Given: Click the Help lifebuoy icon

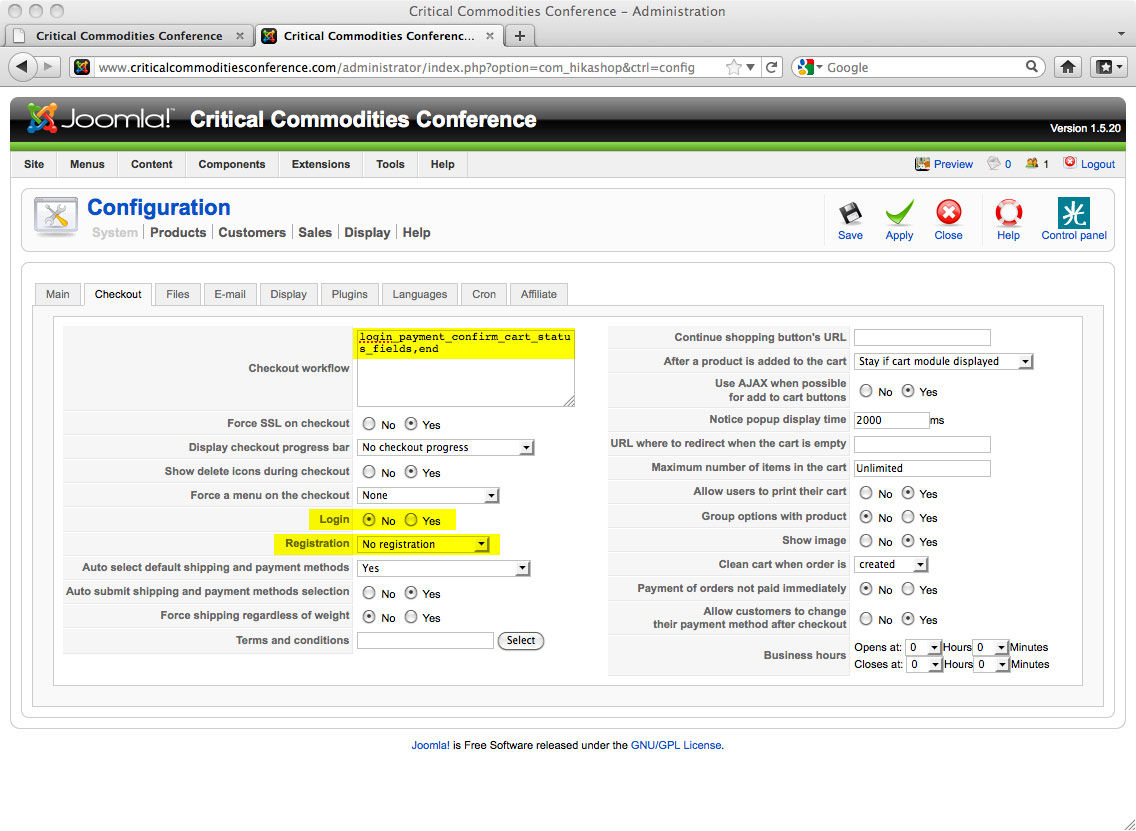Looking at the screenshot, I should (x=1008, y=213).
